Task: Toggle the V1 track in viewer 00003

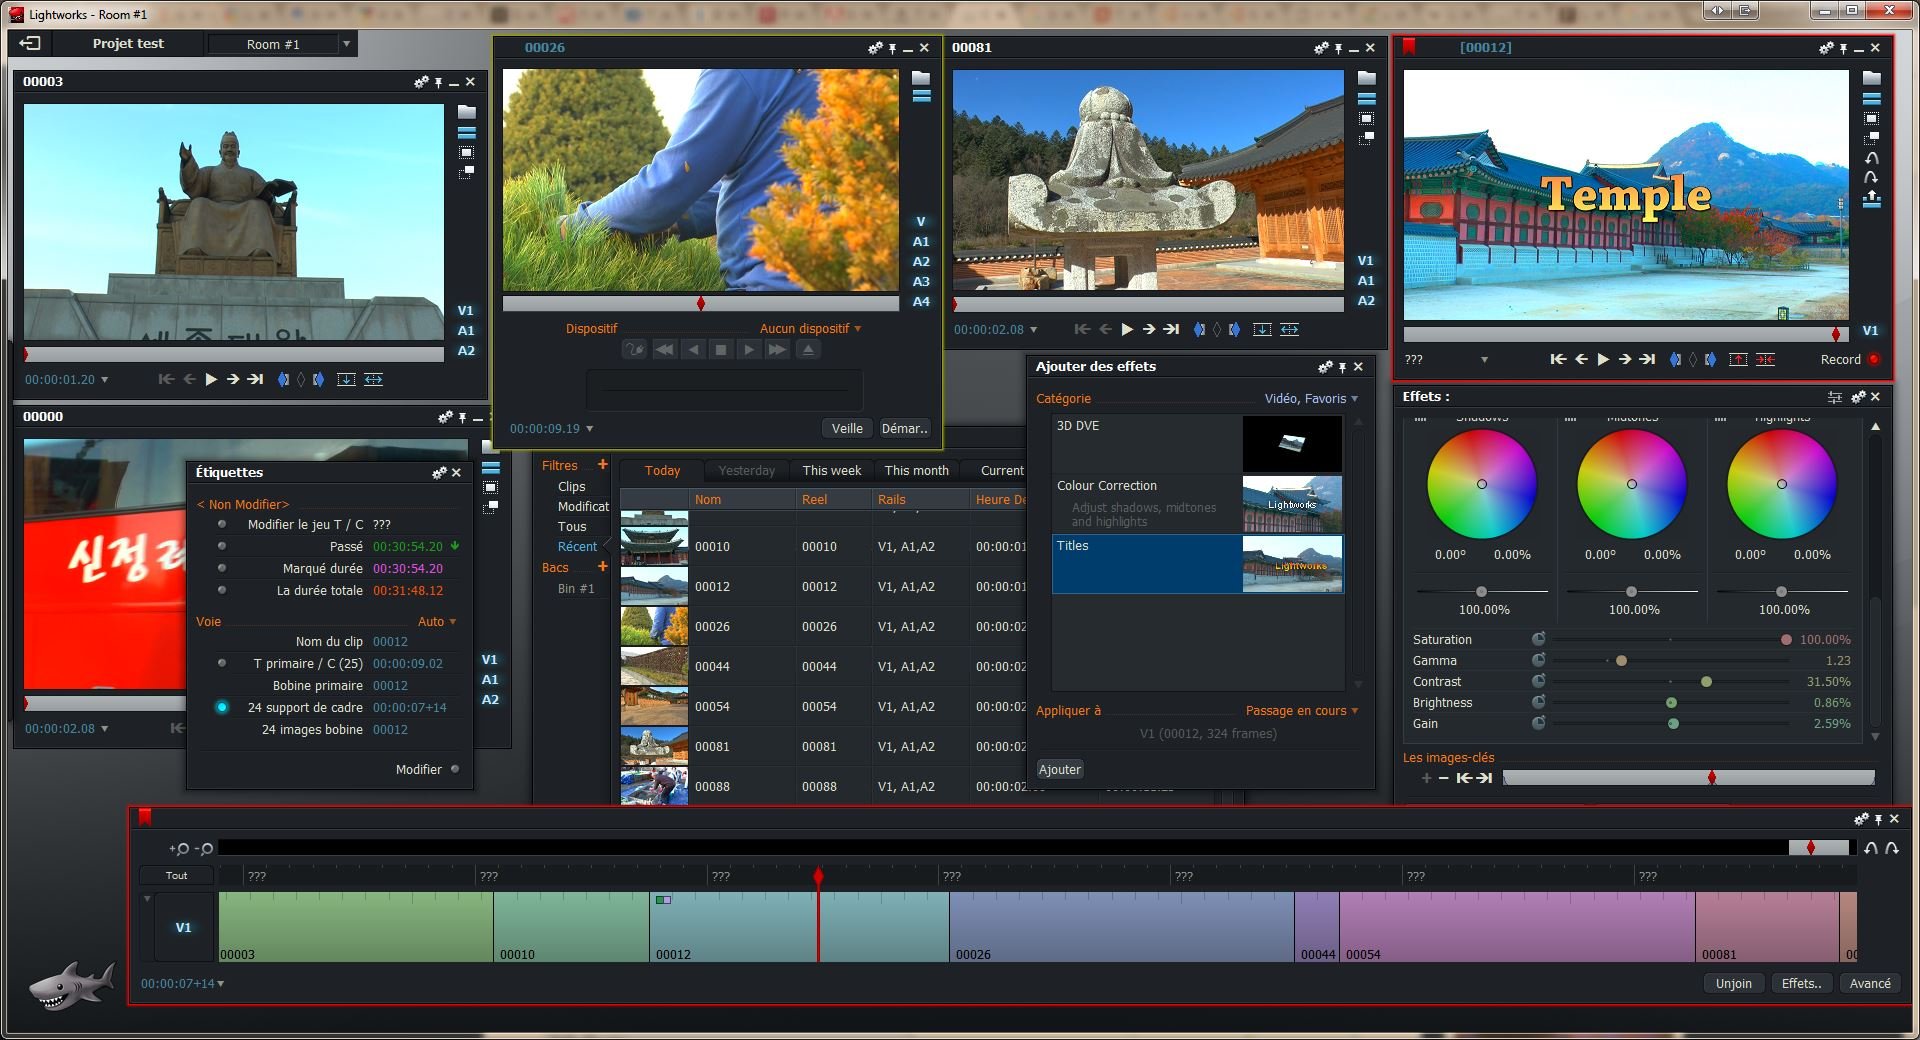Action: point(466,311)
